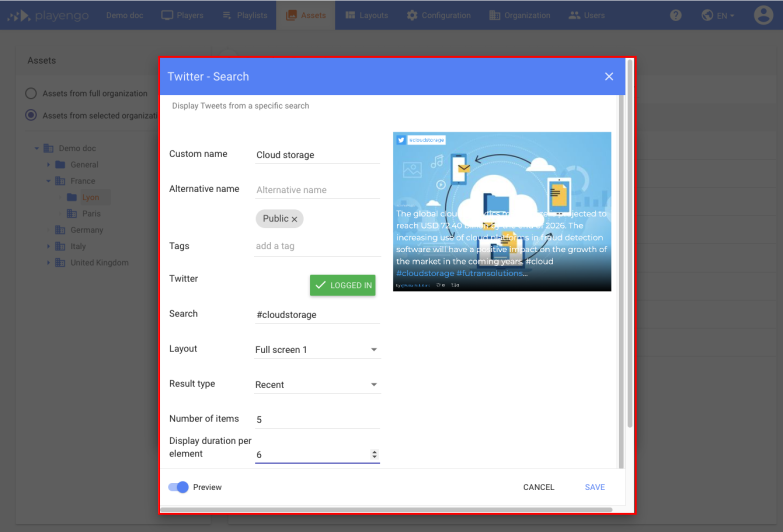The image size is (783, 532).
Task: Collapse the Demo doc tree node
Action: 36,148
